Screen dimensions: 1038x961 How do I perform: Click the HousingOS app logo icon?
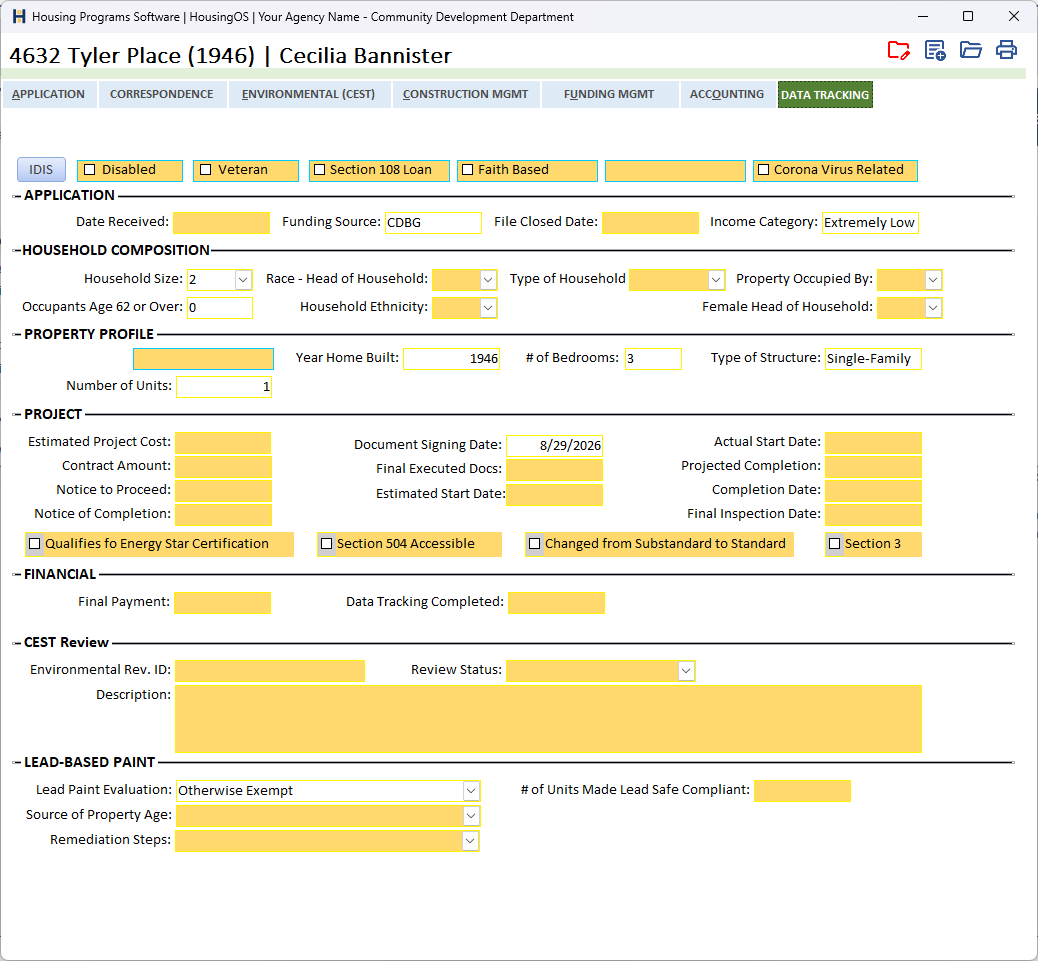19,17
